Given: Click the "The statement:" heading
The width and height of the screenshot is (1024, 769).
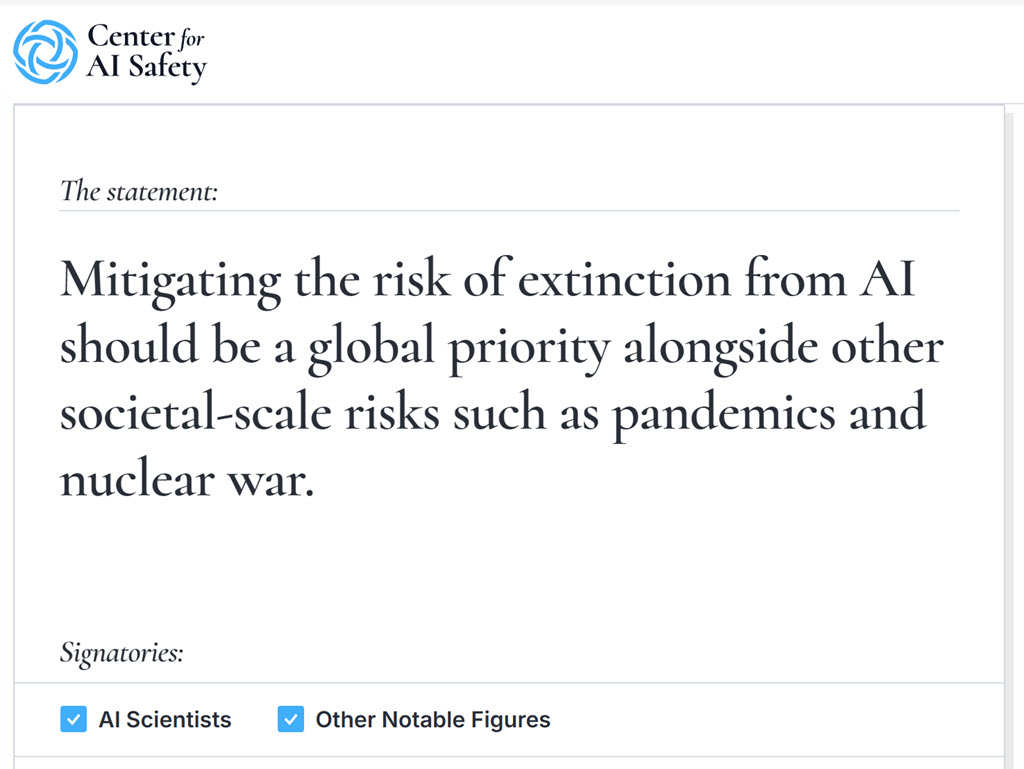Looking at the screenshot, I should pyautogui.click(x=139, y=190).
